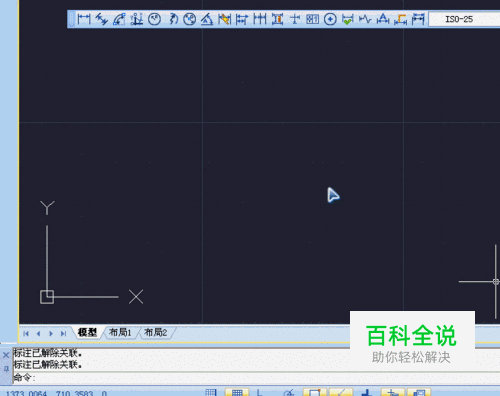Click the coordinate readout in status bar

56,393
